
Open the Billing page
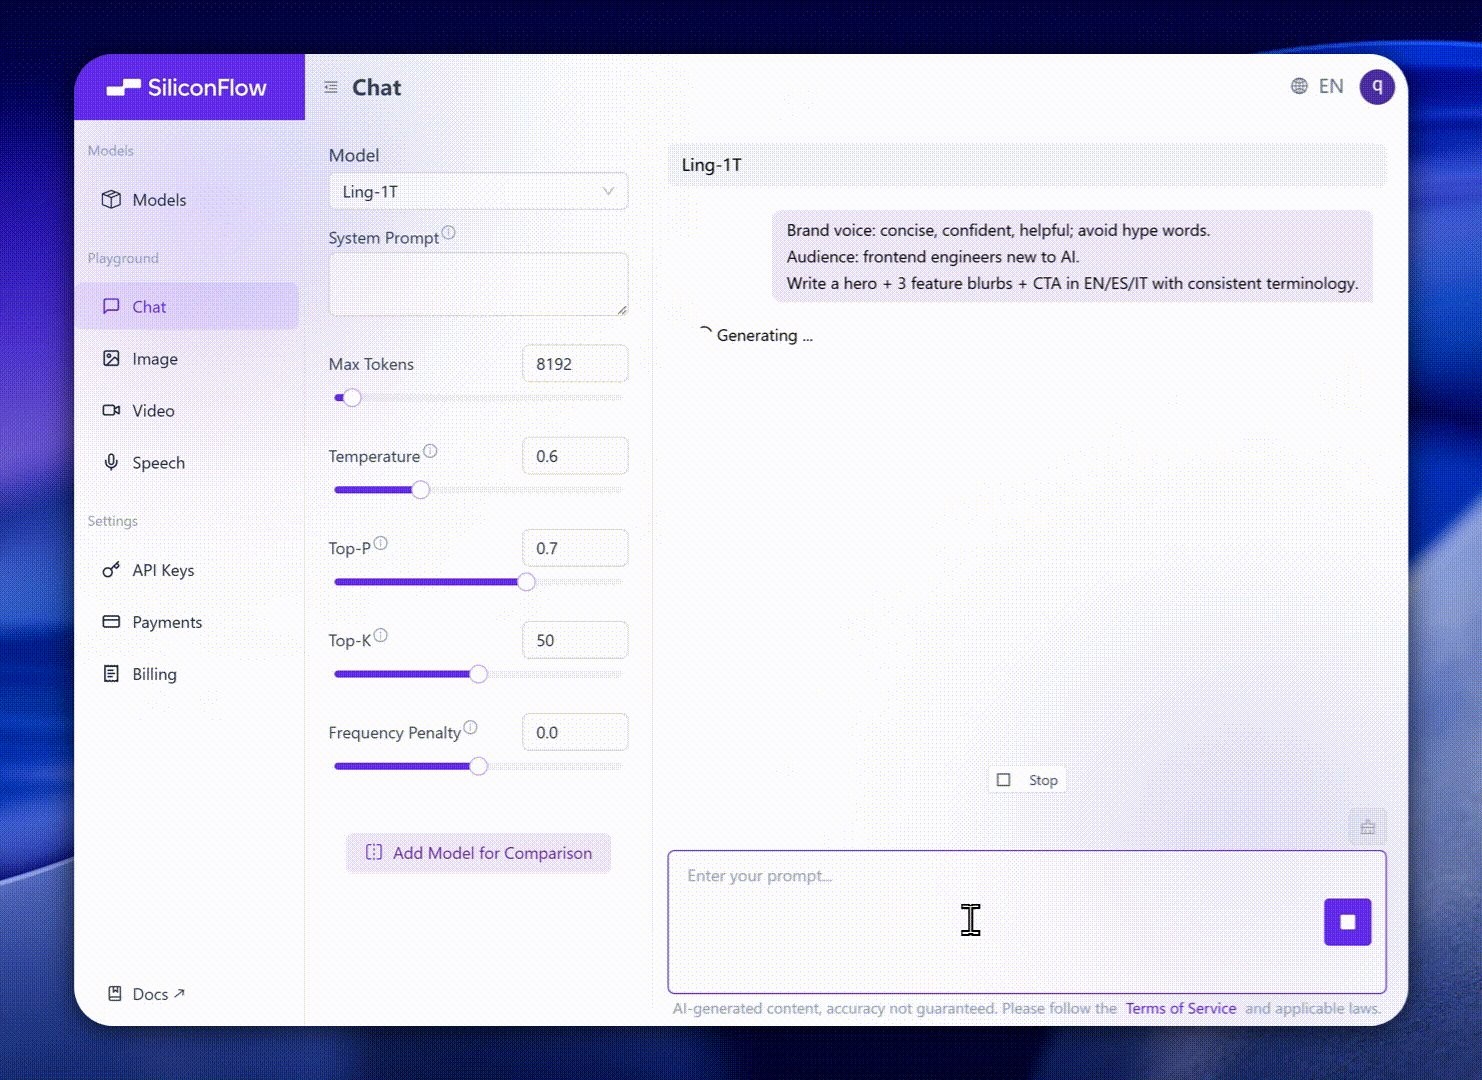(187, 674)
